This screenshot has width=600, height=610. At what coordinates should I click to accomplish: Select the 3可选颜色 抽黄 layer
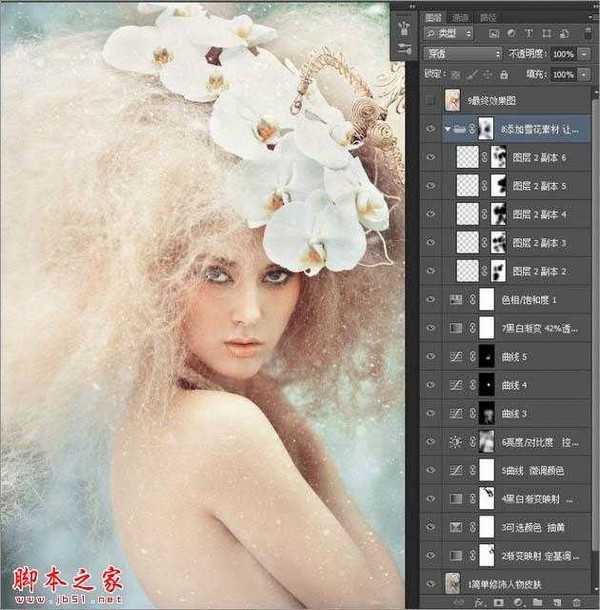click(x=540, y=526)
